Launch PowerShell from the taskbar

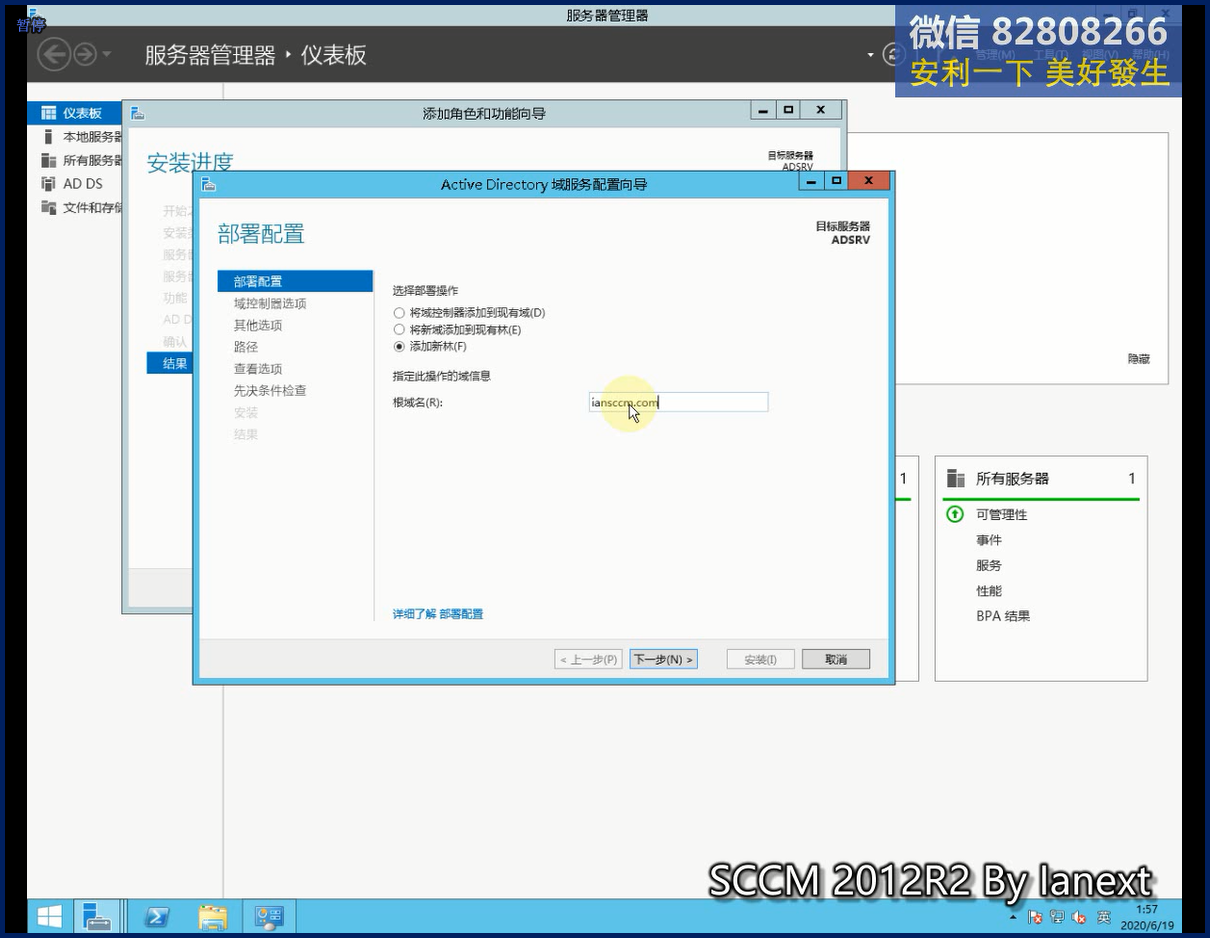point(156,916)
